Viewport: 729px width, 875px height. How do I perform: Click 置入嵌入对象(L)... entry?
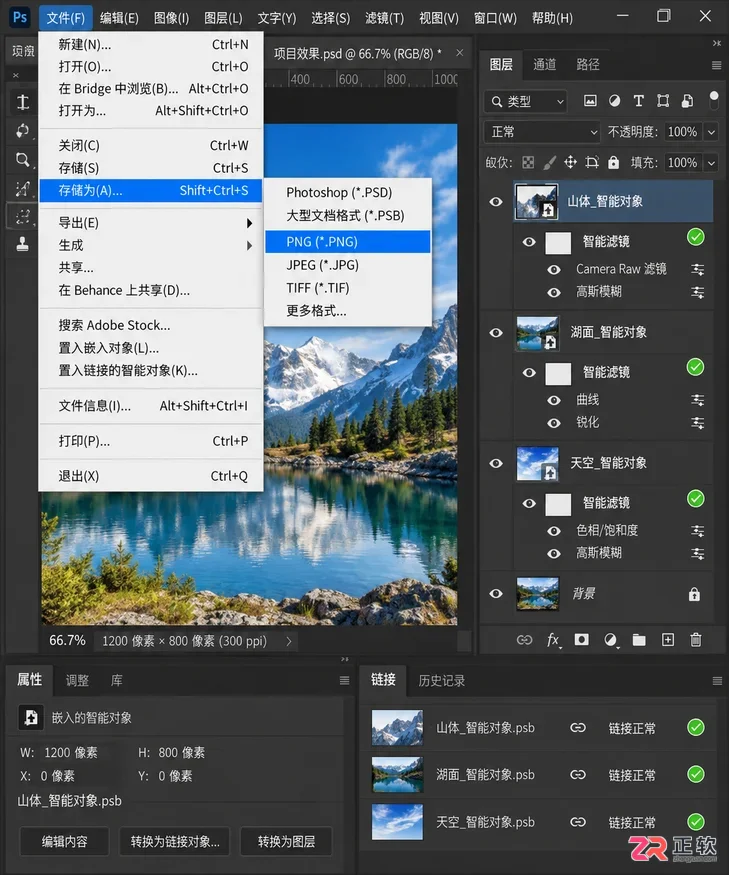tap(151, 348)
